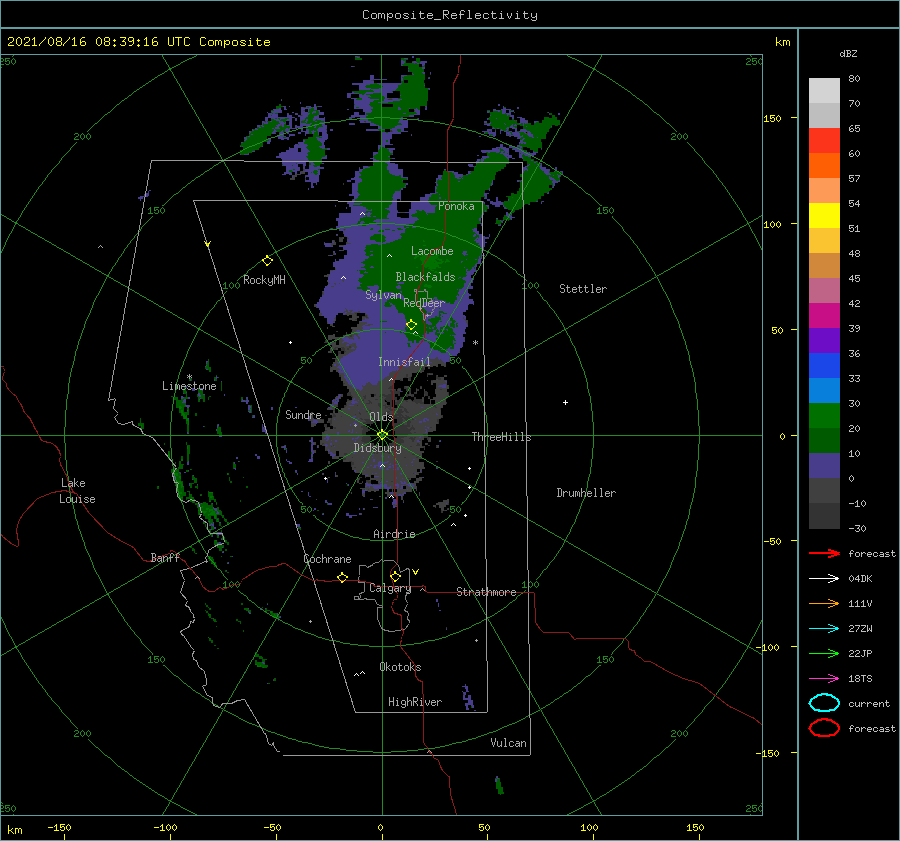Pick the bright green swatch in dBZ legend
The height and width of the screenshot is (841, 900).
click(x=824, y=416)
